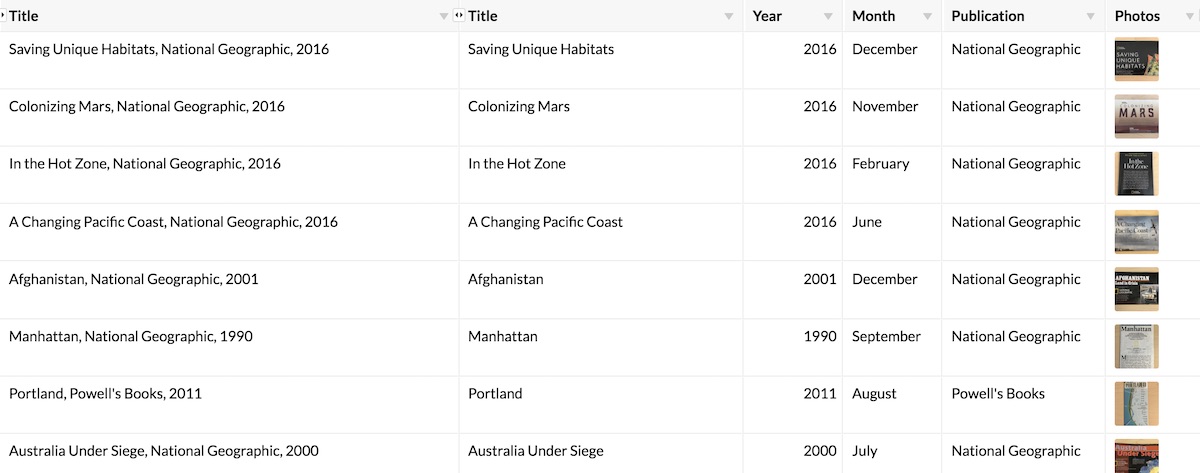Open the Saving Unique Habitats cover photo
1200x473 pixels.
(x=1136, y=59)
